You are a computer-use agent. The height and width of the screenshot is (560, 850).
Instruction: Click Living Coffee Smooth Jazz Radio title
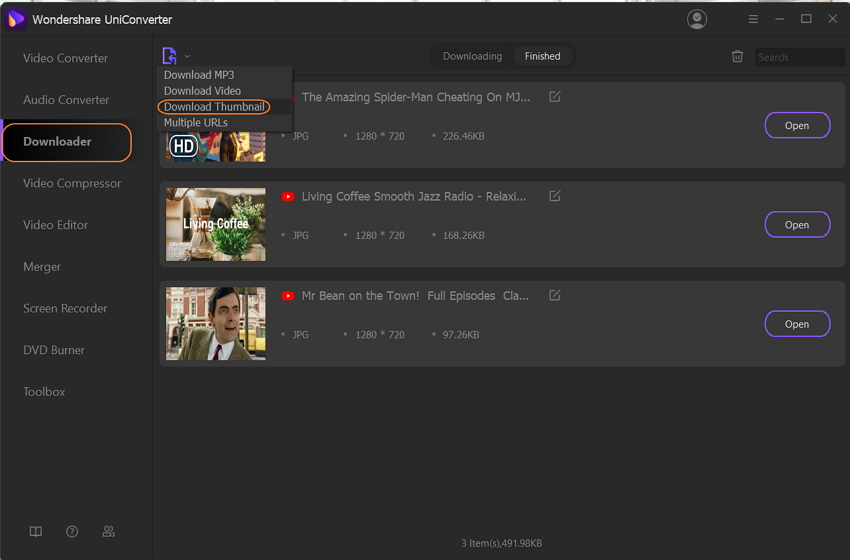coord(414,196)
